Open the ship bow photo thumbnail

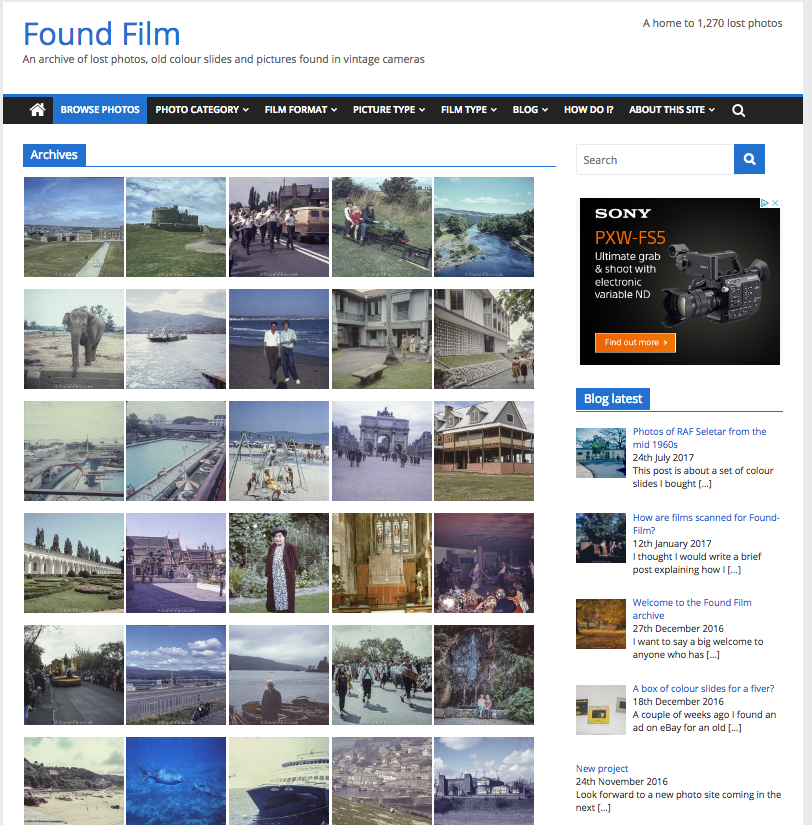click(x=279, y=781)
